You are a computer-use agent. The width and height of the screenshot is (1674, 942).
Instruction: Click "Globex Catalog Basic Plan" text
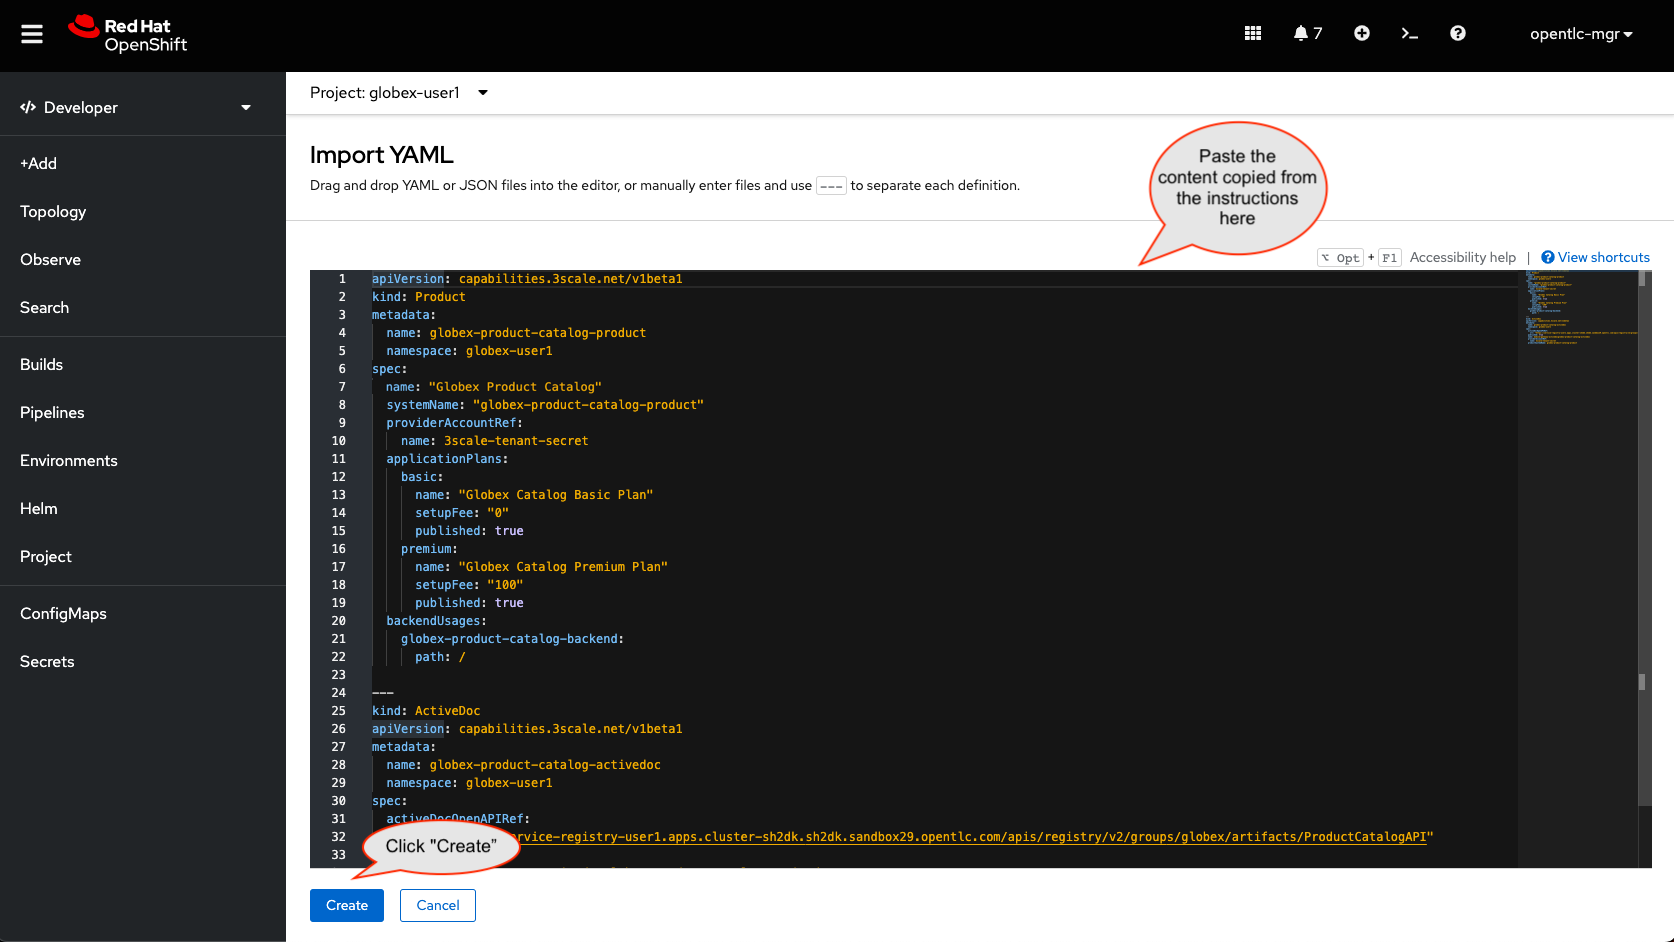555,495
